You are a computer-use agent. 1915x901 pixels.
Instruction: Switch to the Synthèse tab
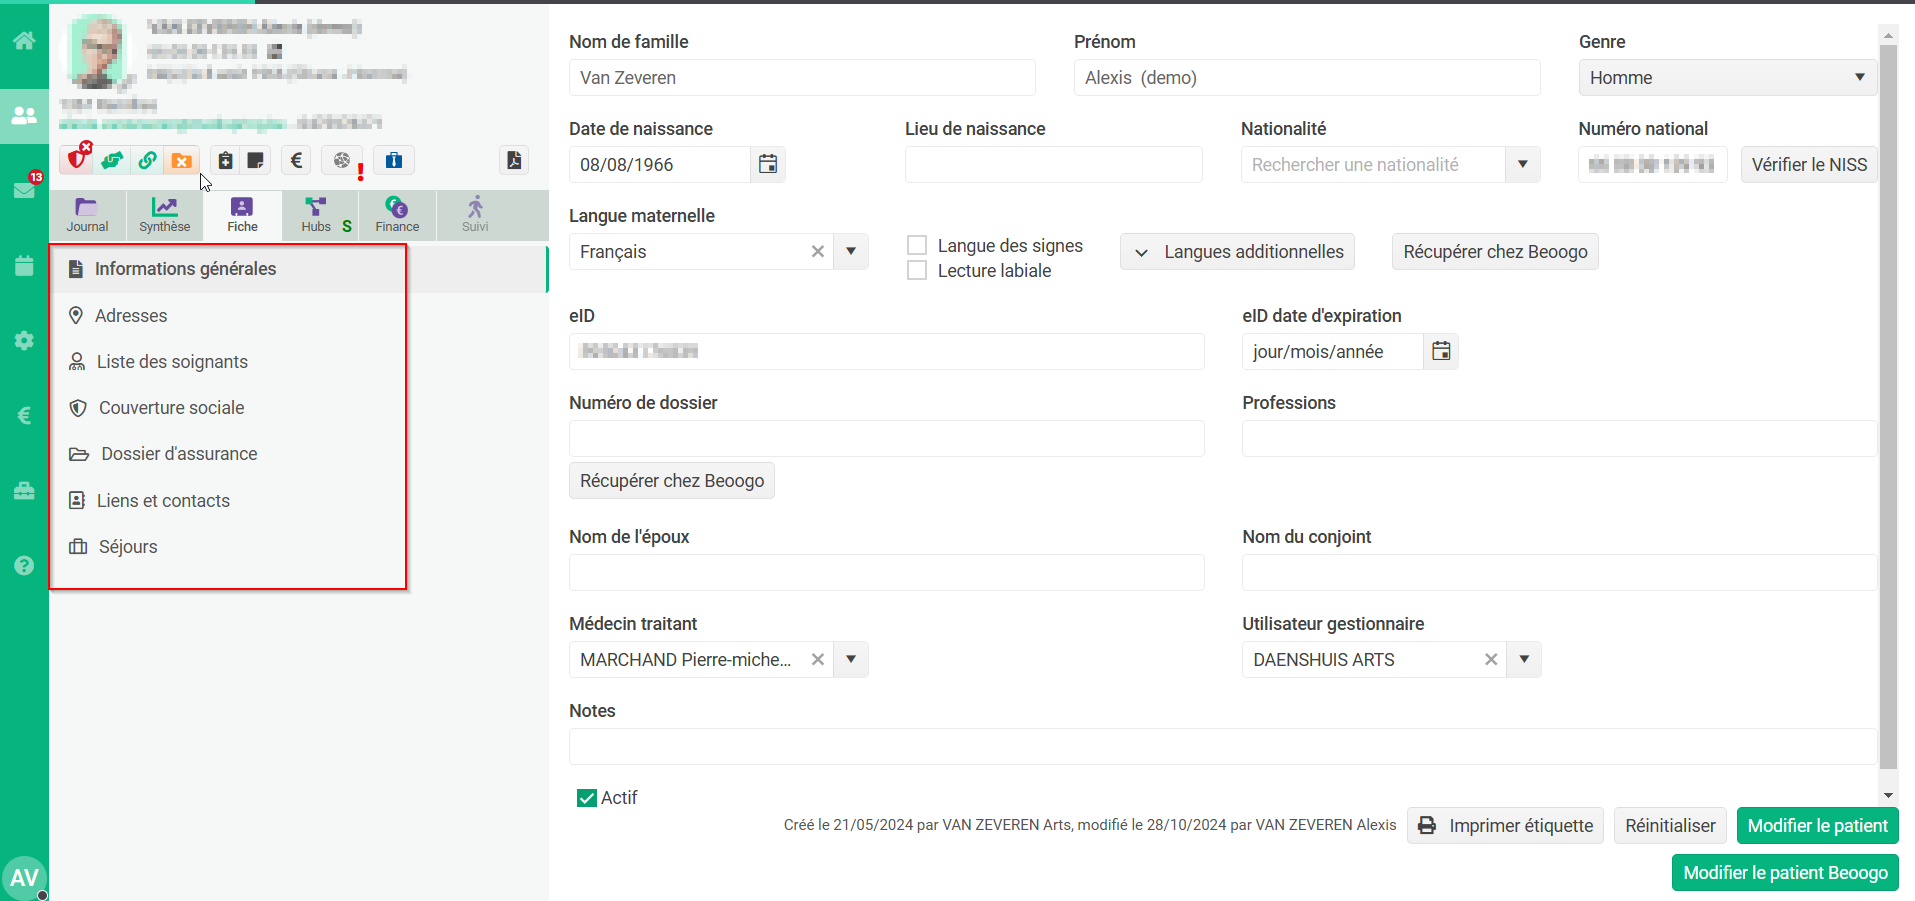tap(165, 215)
